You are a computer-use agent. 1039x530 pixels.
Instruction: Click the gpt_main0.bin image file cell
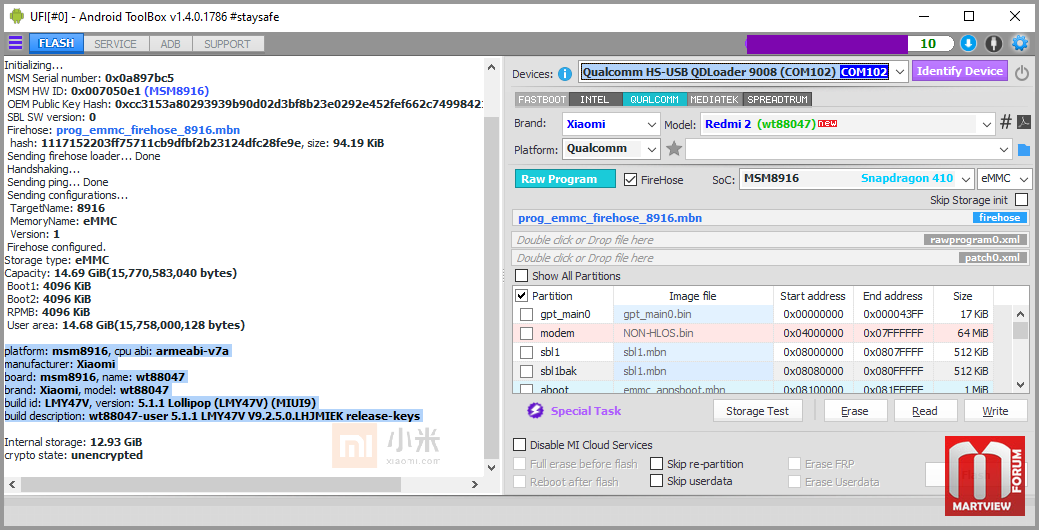click(693, 314)
